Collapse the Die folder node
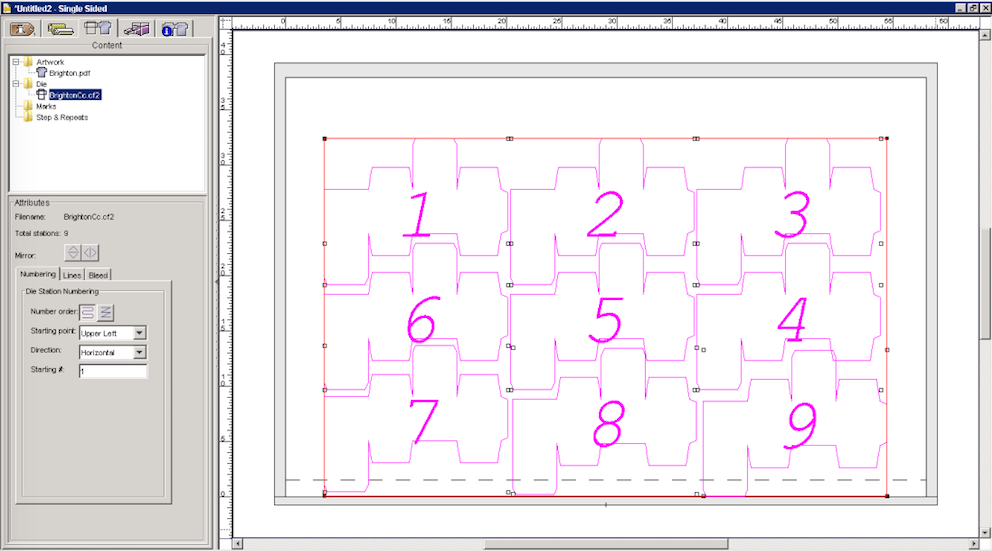 (x=15, y=84)
